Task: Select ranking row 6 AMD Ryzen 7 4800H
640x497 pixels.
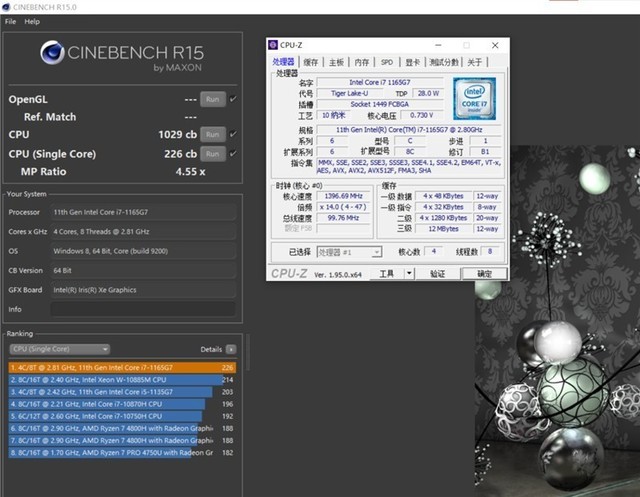Action: click(122, 428)
